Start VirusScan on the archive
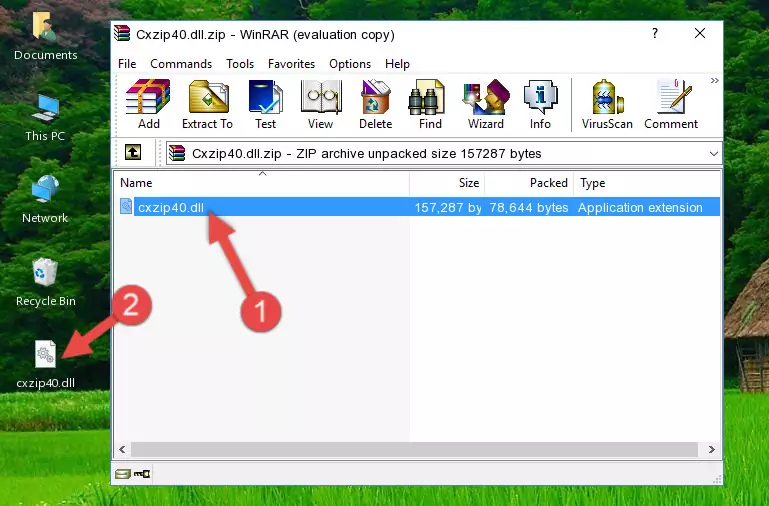 pyautogui.click(x=607, y=104)
